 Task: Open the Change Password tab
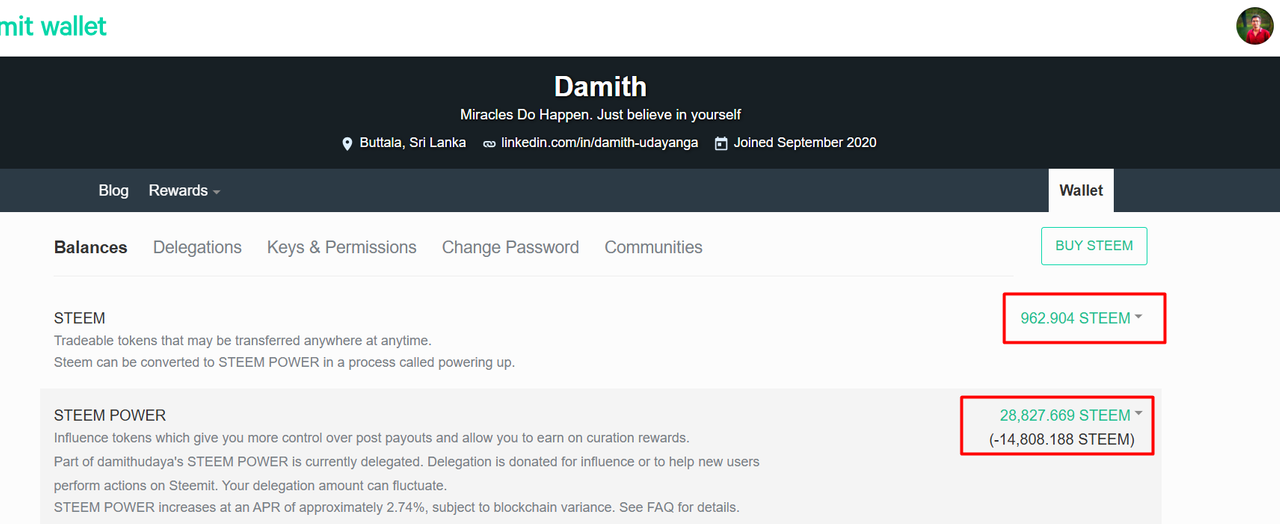[x=510, y=247]
